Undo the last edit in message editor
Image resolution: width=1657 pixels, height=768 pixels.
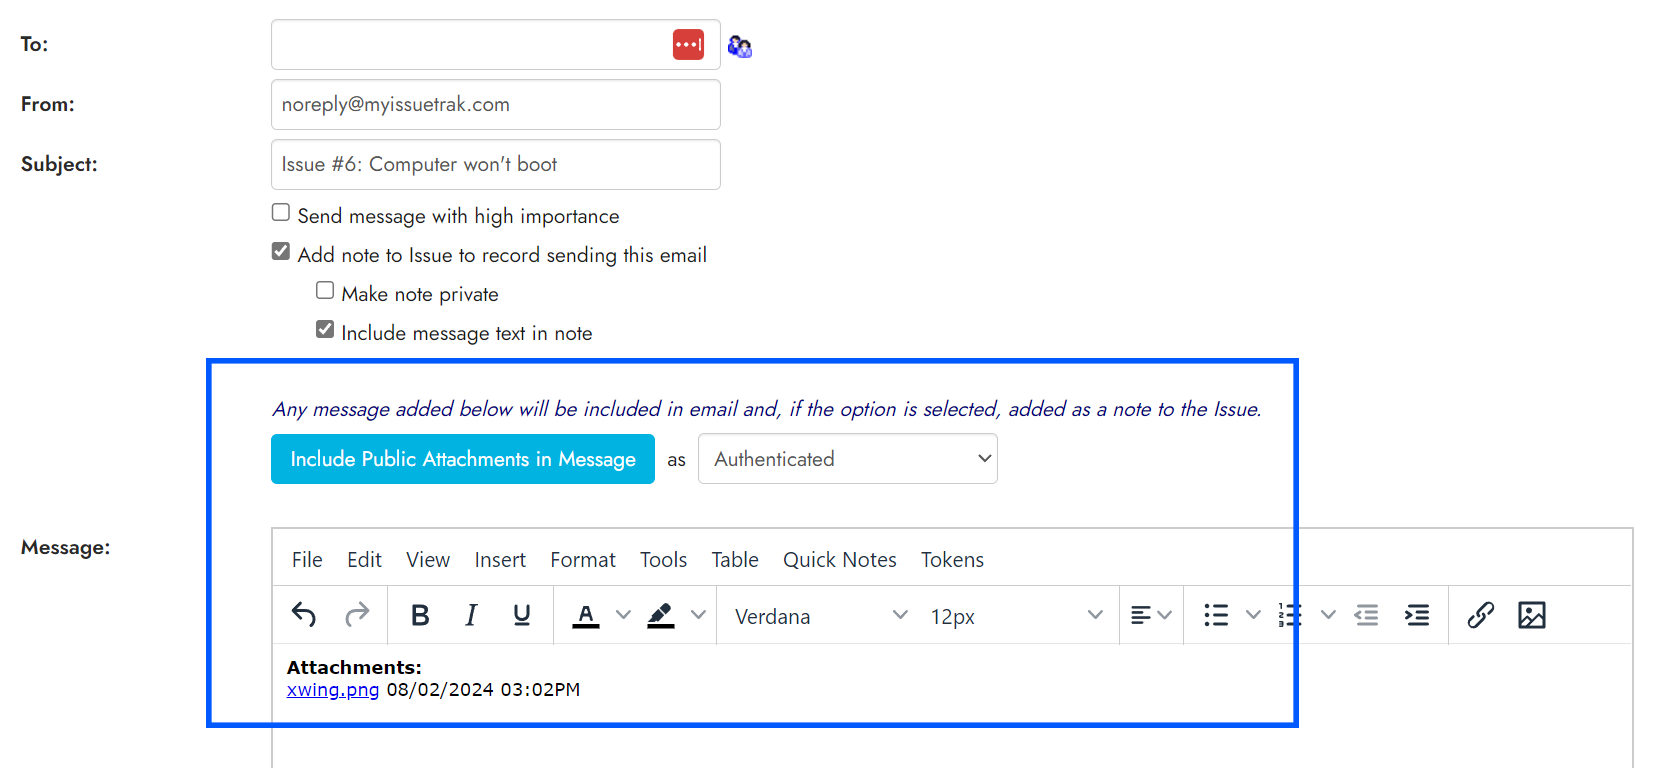(x=304, y=615)
